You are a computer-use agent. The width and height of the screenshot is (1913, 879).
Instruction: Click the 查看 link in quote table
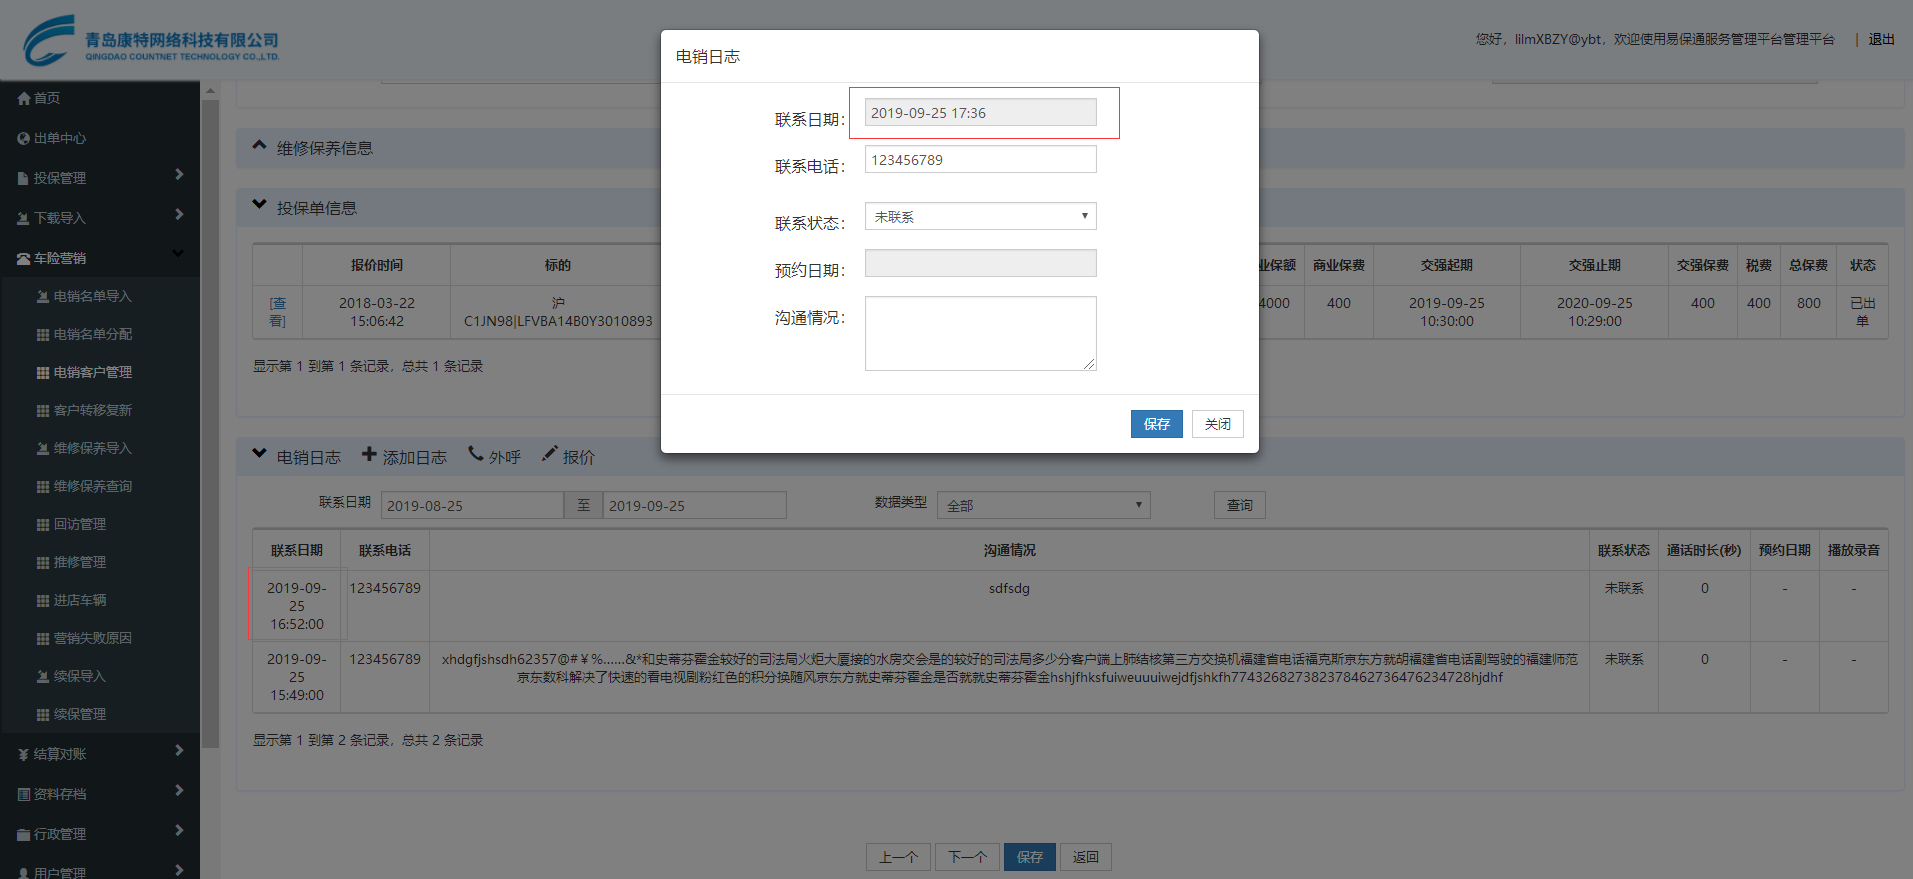point(277,312)
